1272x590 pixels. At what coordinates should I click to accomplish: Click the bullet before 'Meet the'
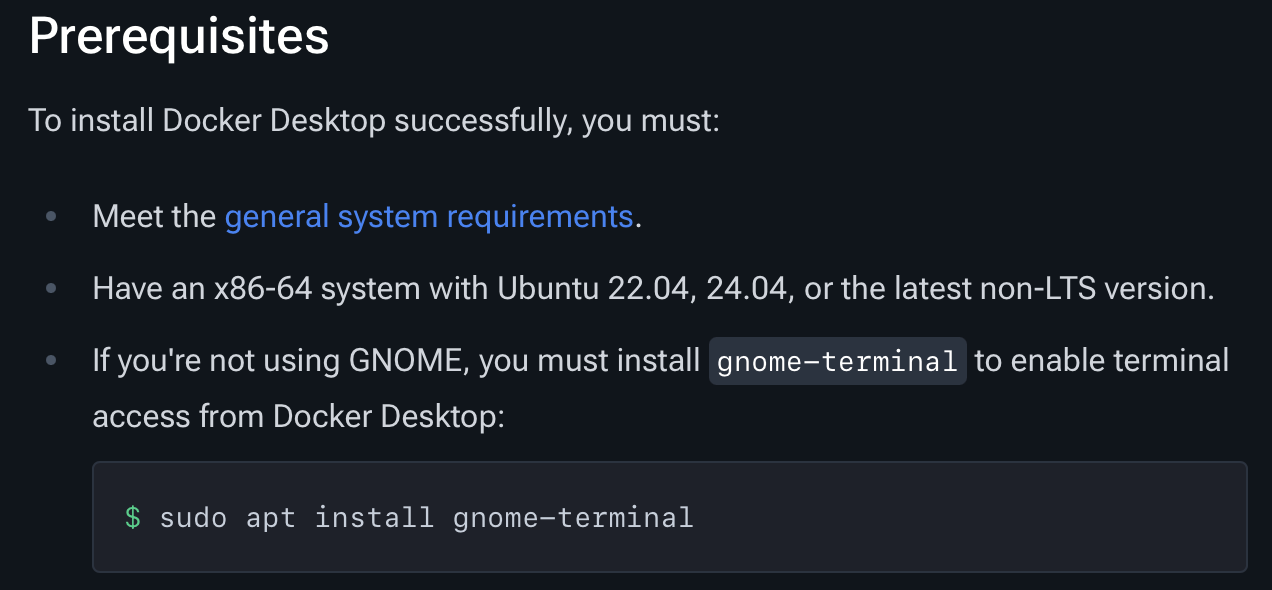pyautogui.click(x=52, y=217)
